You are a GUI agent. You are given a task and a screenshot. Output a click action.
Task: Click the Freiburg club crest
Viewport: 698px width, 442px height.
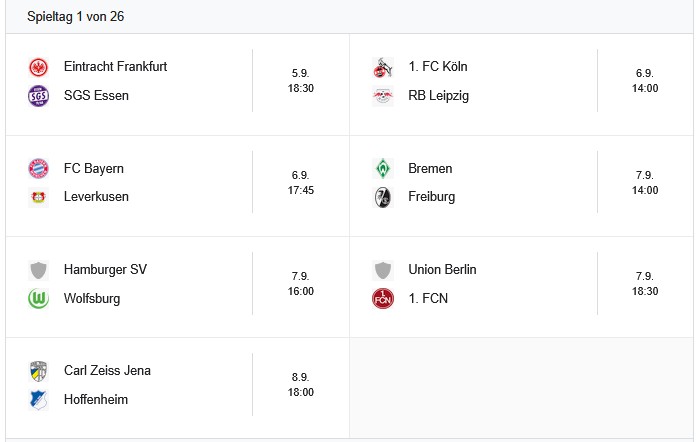(x=383, y=197)
